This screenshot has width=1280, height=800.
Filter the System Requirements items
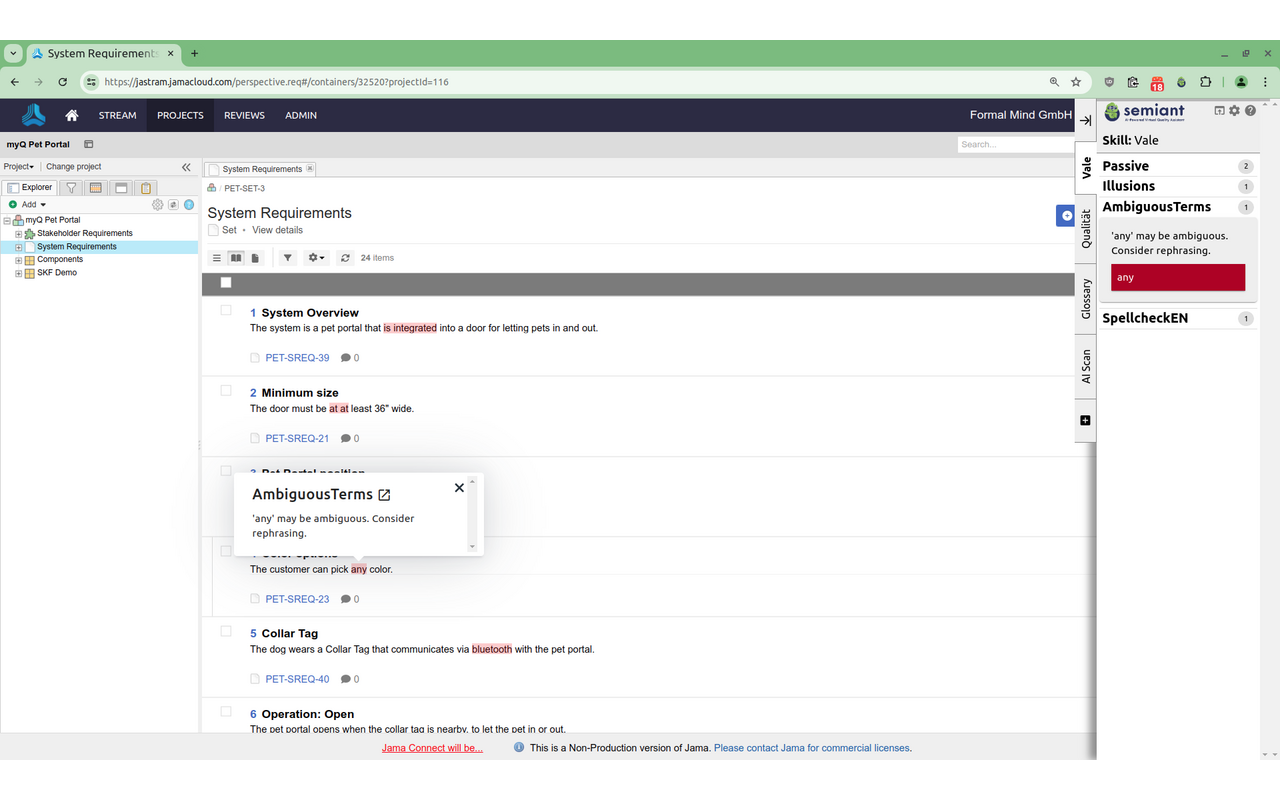tap(288, 258)
